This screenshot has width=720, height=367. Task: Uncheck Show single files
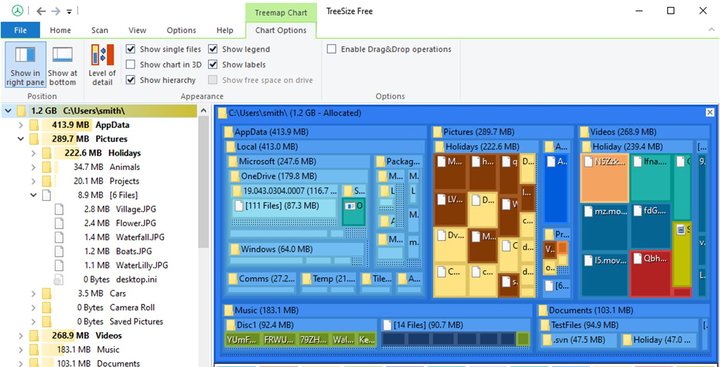(131, 49)
